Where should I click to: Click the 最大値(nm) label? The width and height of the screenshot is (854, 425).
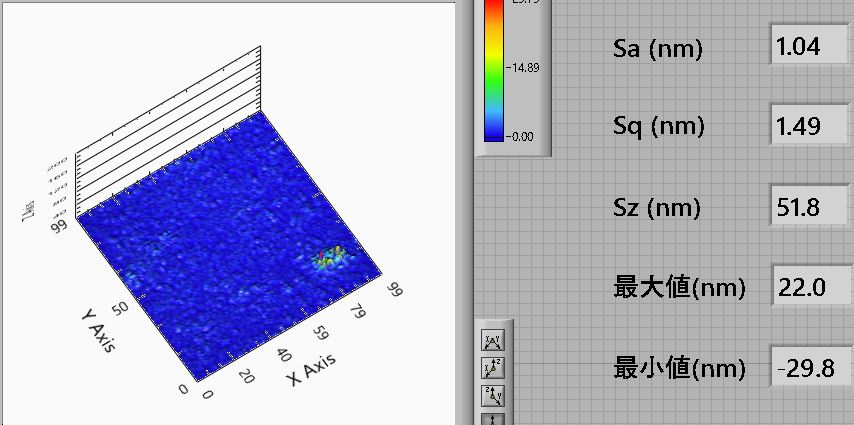[x=679, y=289]
